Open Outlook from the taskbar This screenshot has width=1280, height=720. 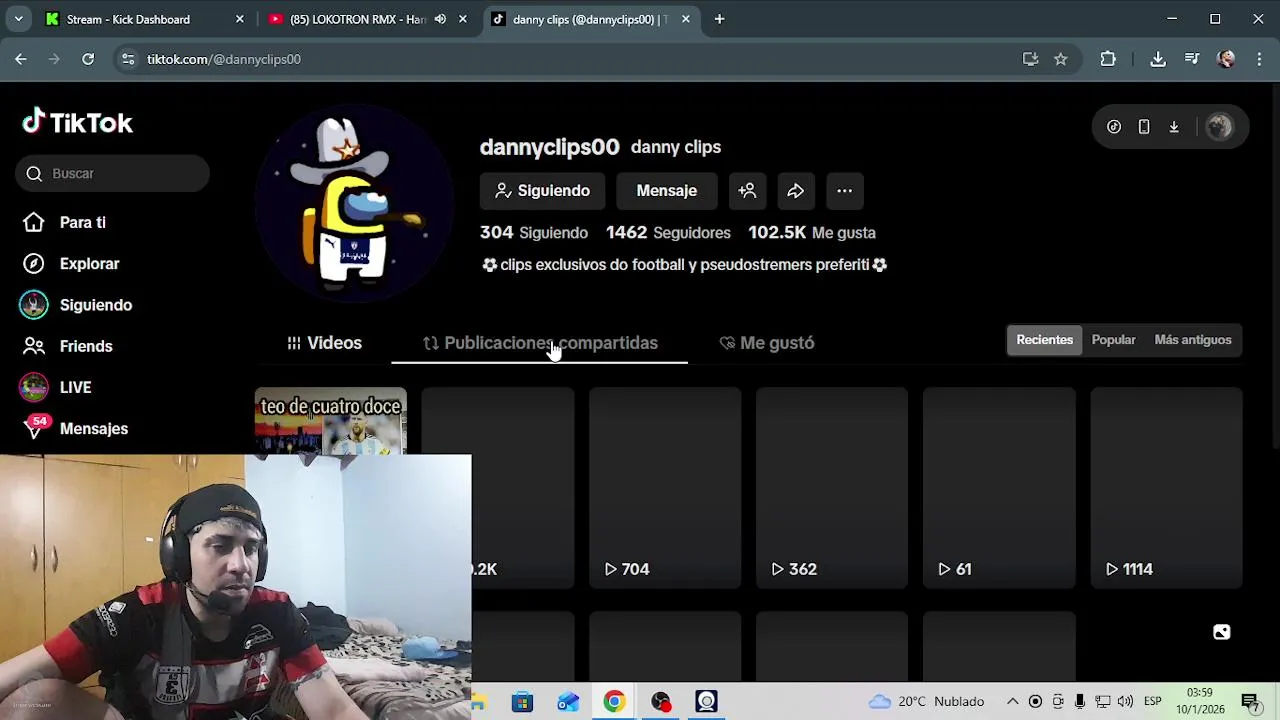(568, 702)
